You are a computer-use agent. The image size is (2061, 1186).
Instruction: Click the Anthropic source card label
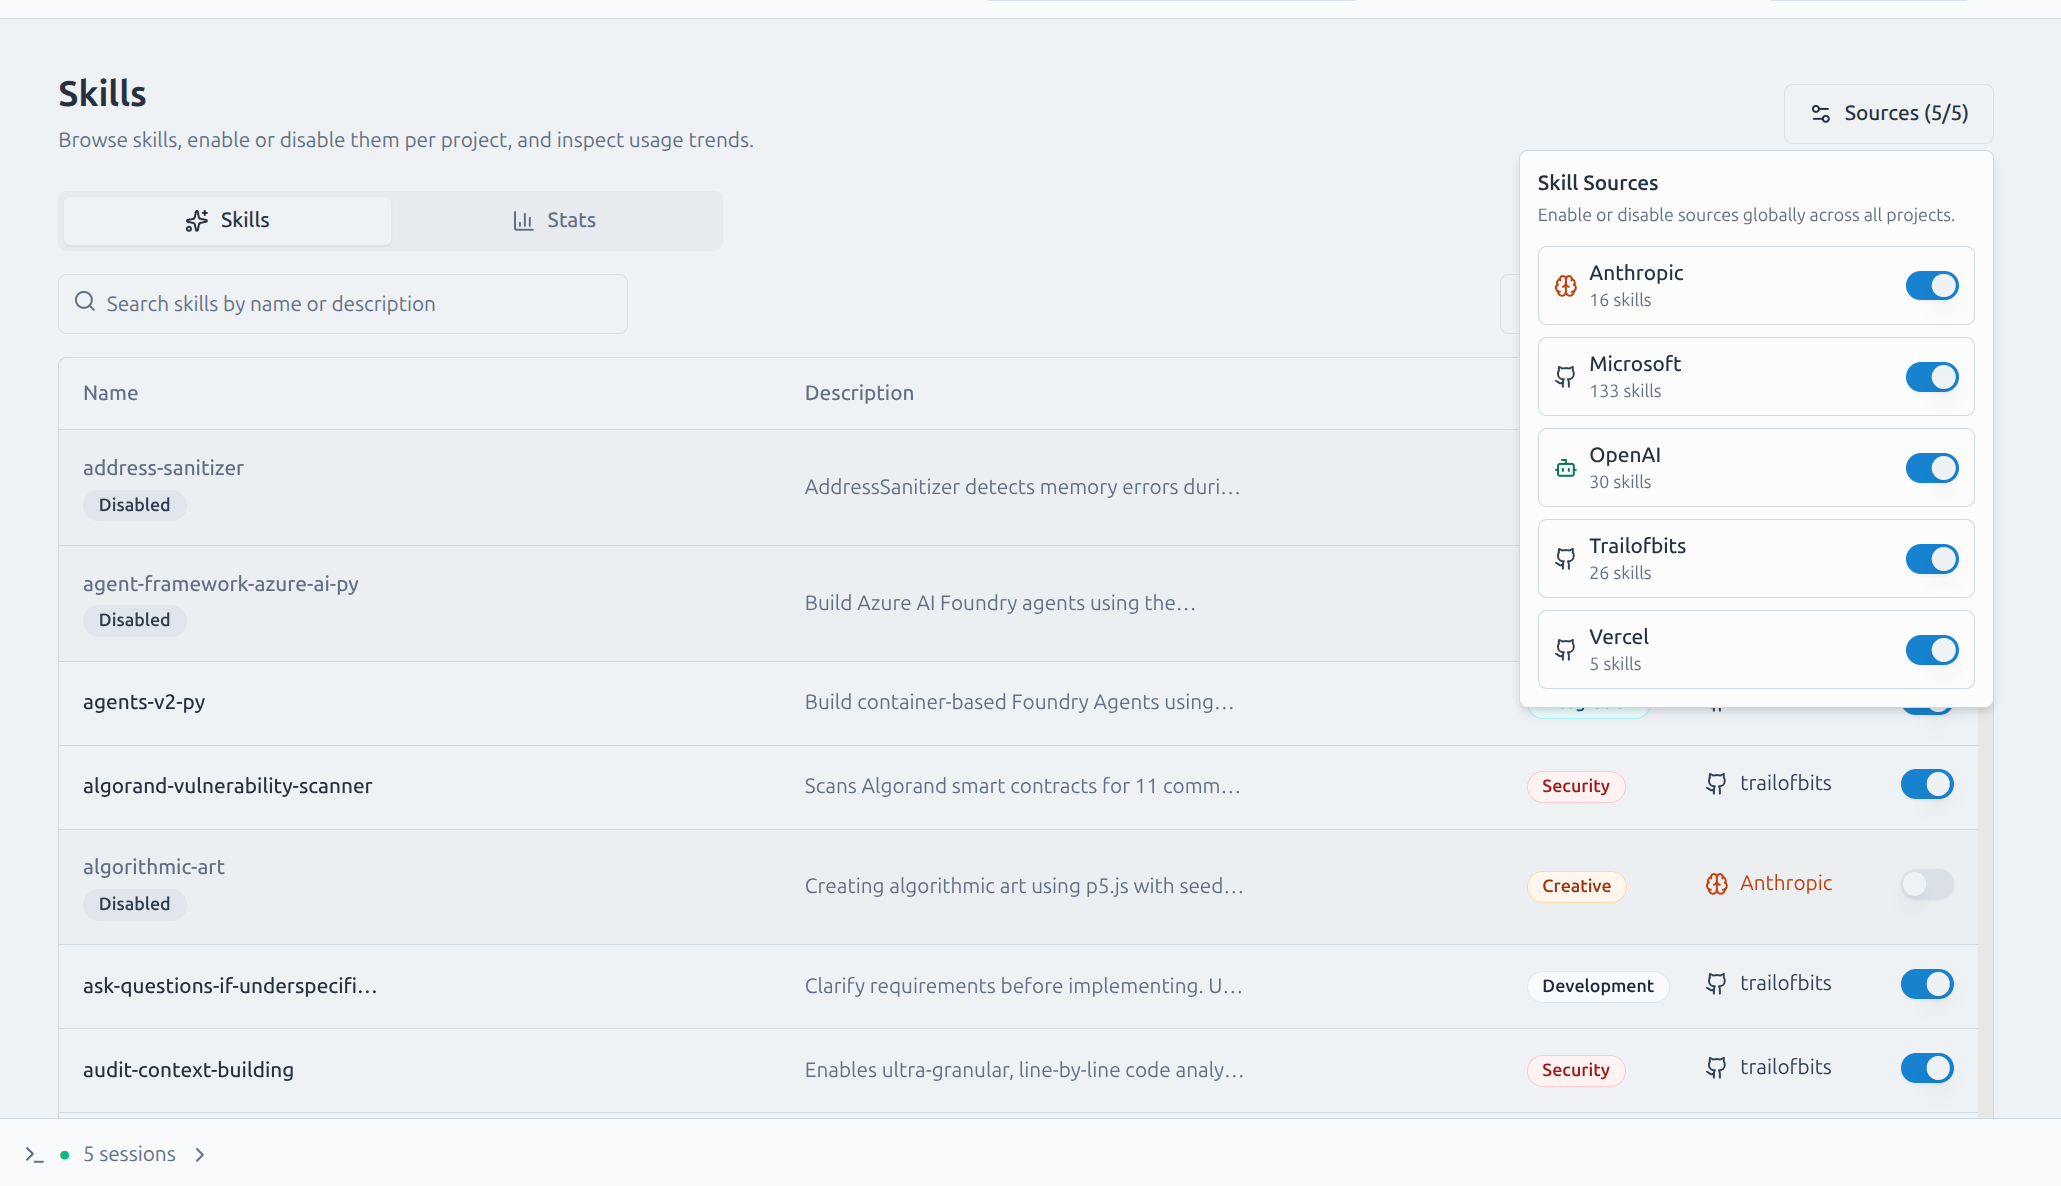[x=1636, y=273]
